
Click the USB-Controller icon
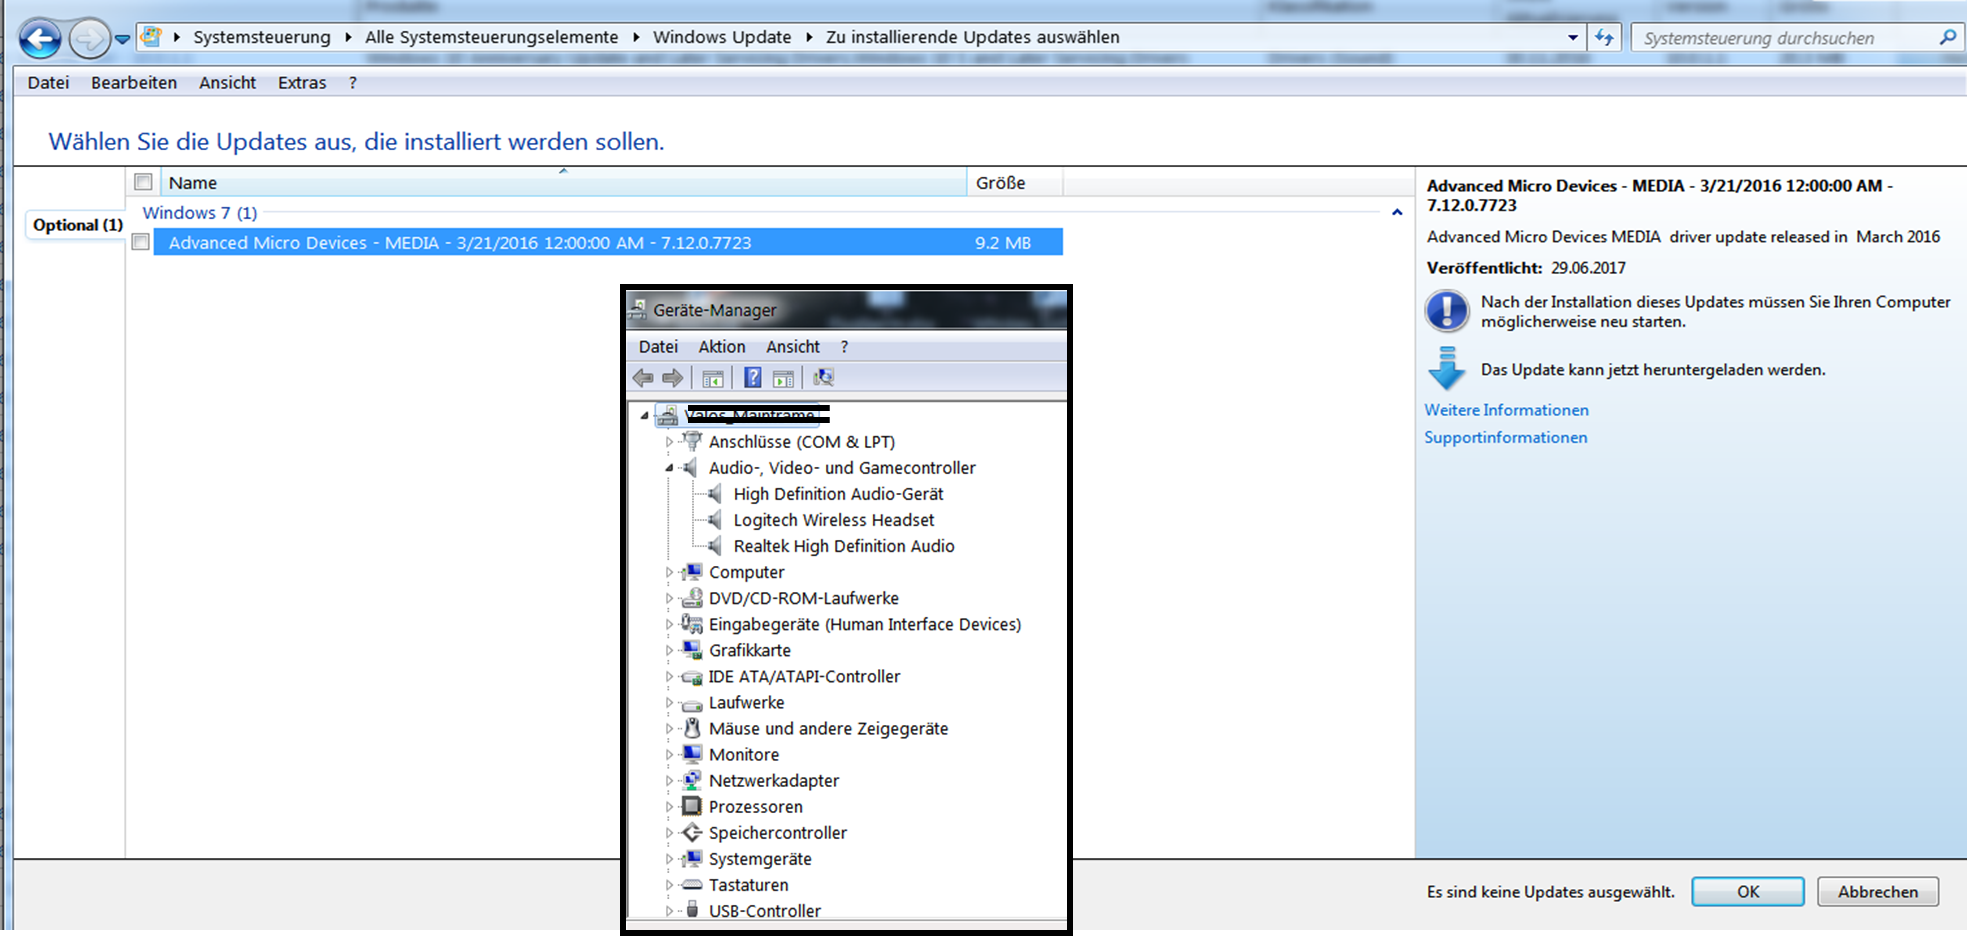[692, 910]
